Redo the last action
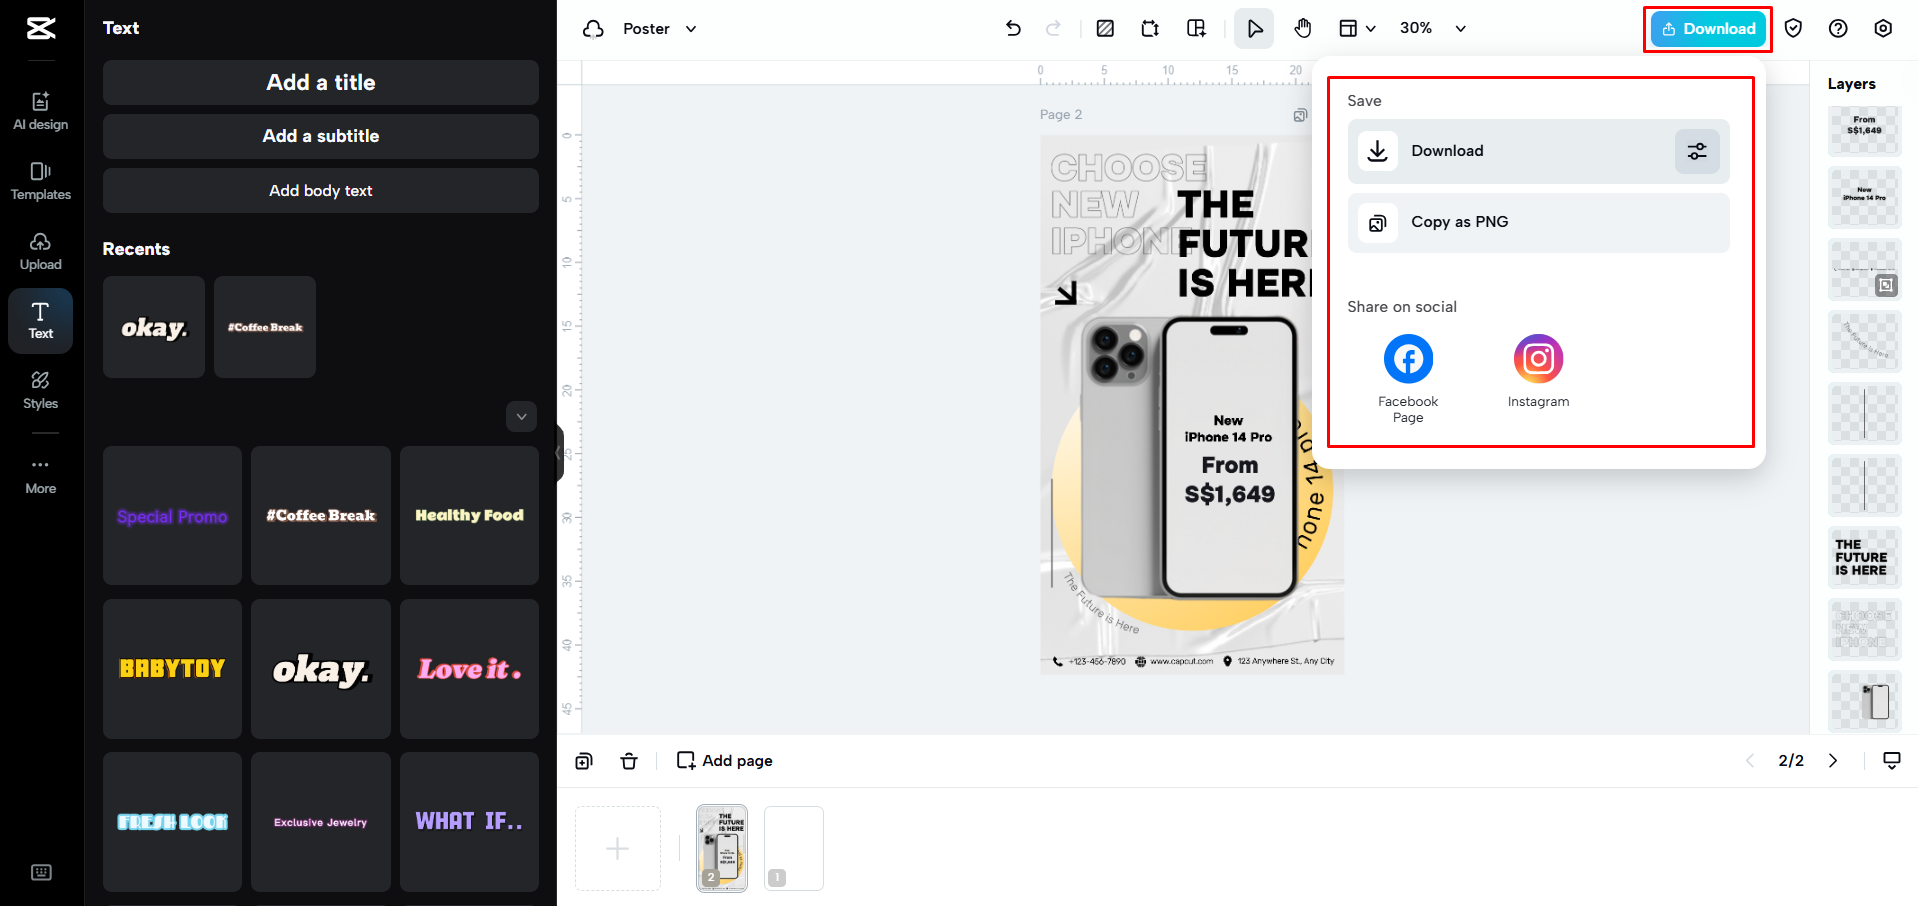The height and width of the screenshot is (906, 1918). pyautogui.click(x=1053, y=29)
